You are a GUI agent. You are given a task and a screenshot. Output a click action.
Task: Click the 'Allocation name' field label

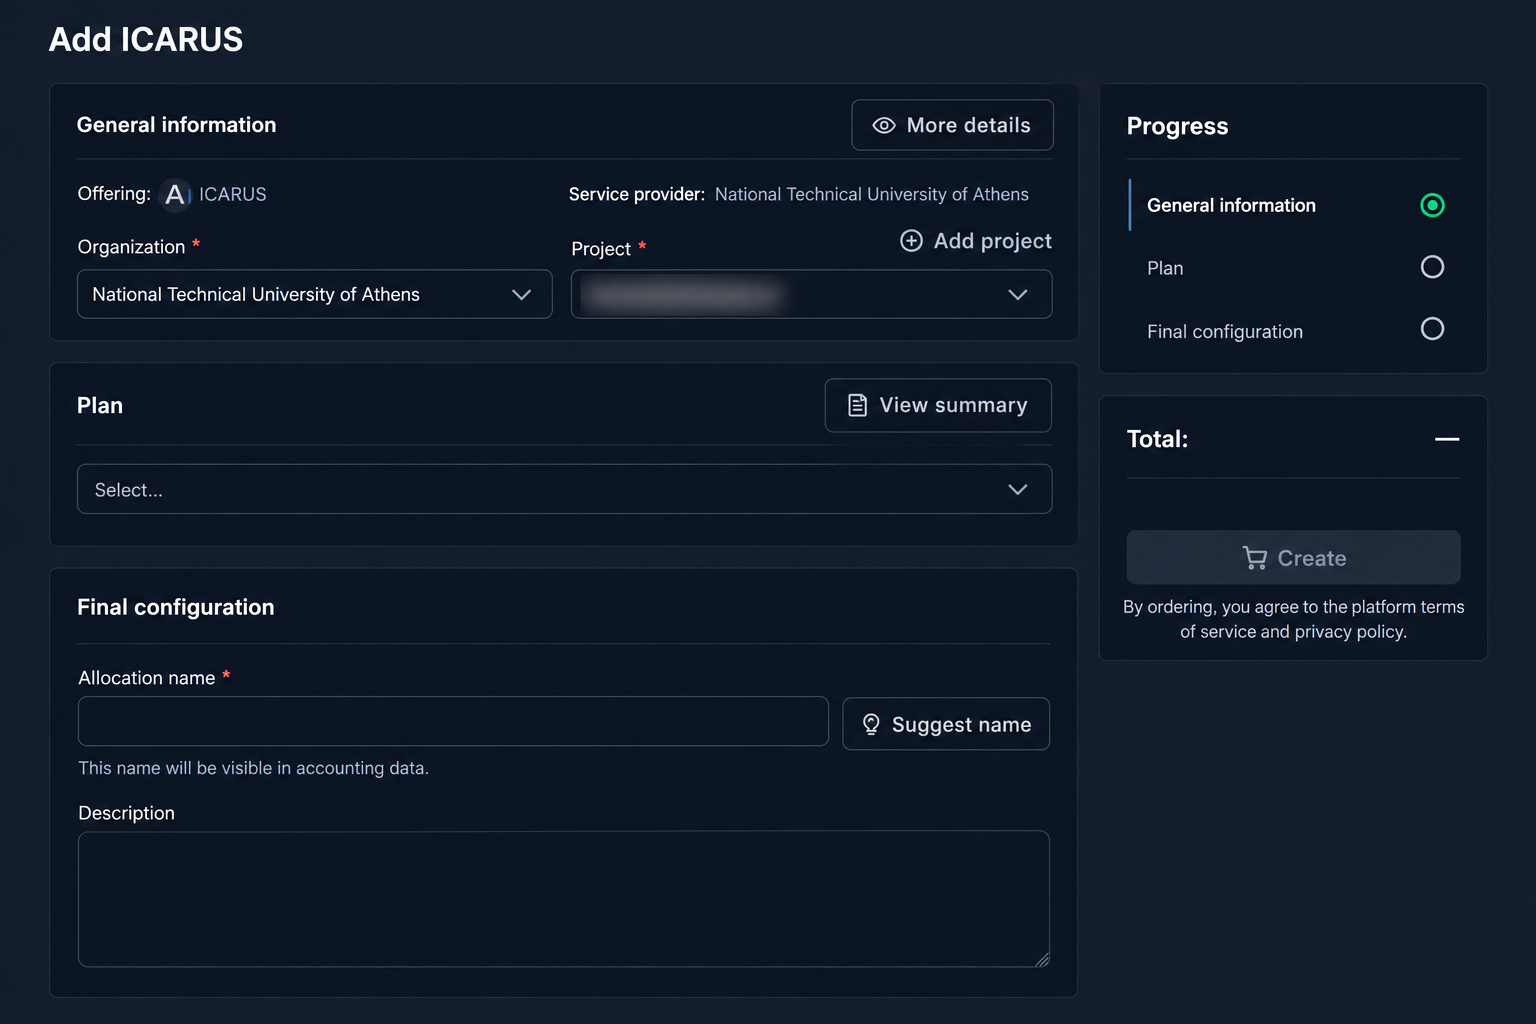point(147,678)
